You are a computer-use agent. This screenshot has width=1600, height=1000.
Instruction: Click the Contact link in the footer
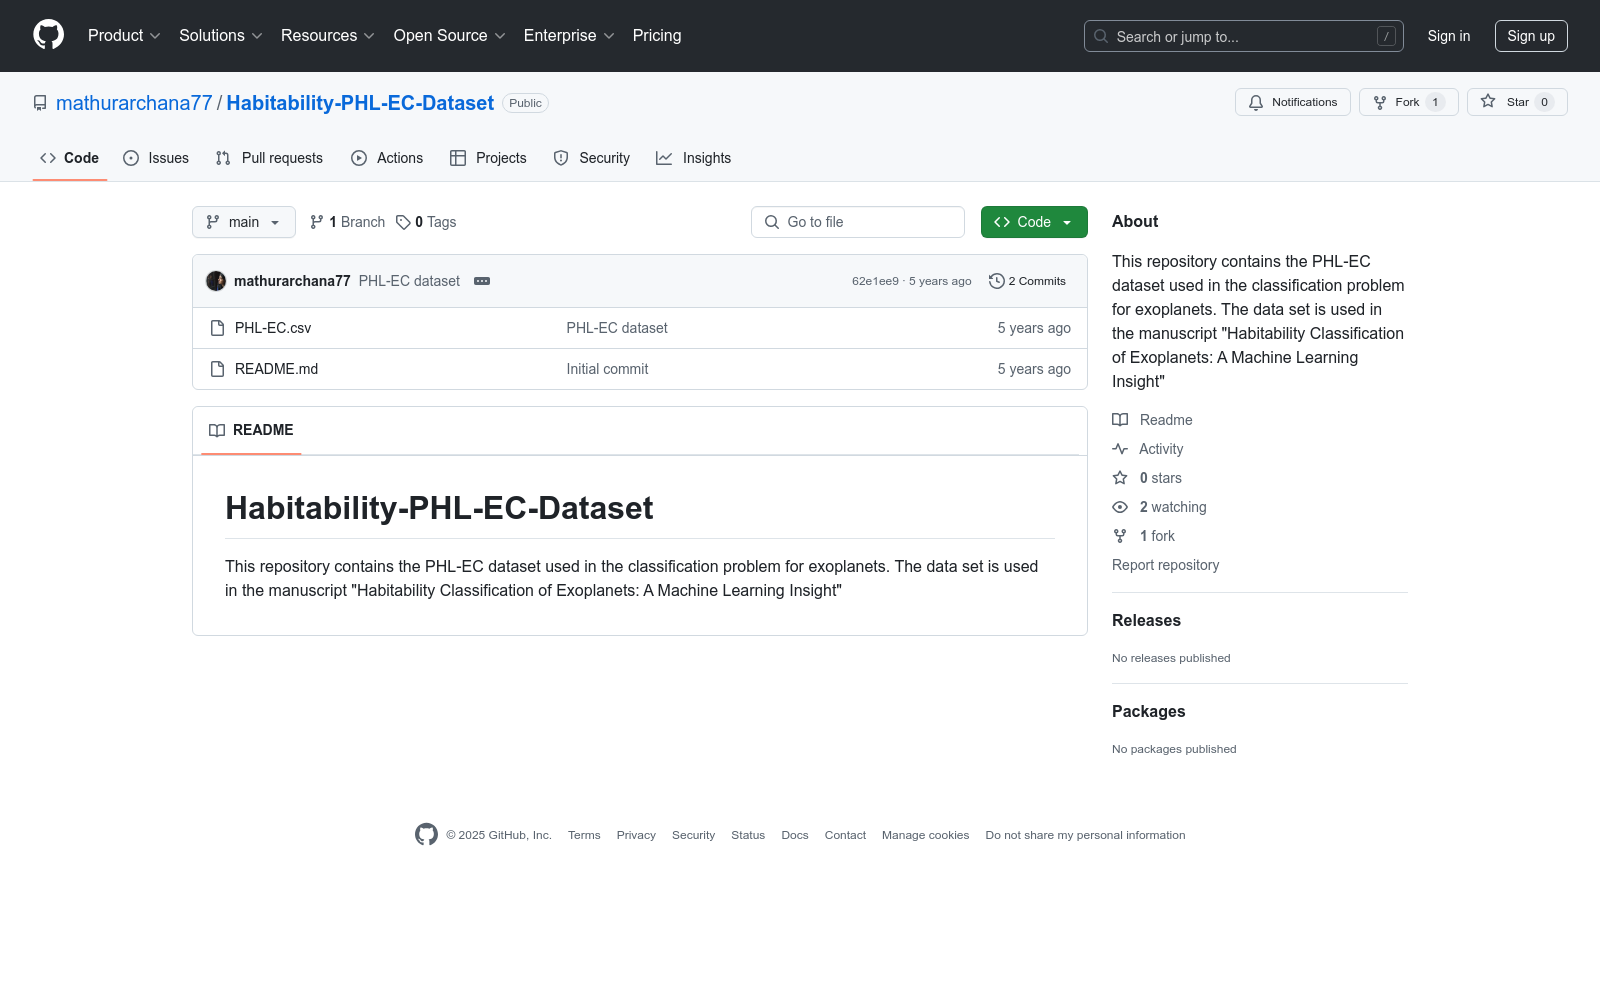tap(845, 835)
